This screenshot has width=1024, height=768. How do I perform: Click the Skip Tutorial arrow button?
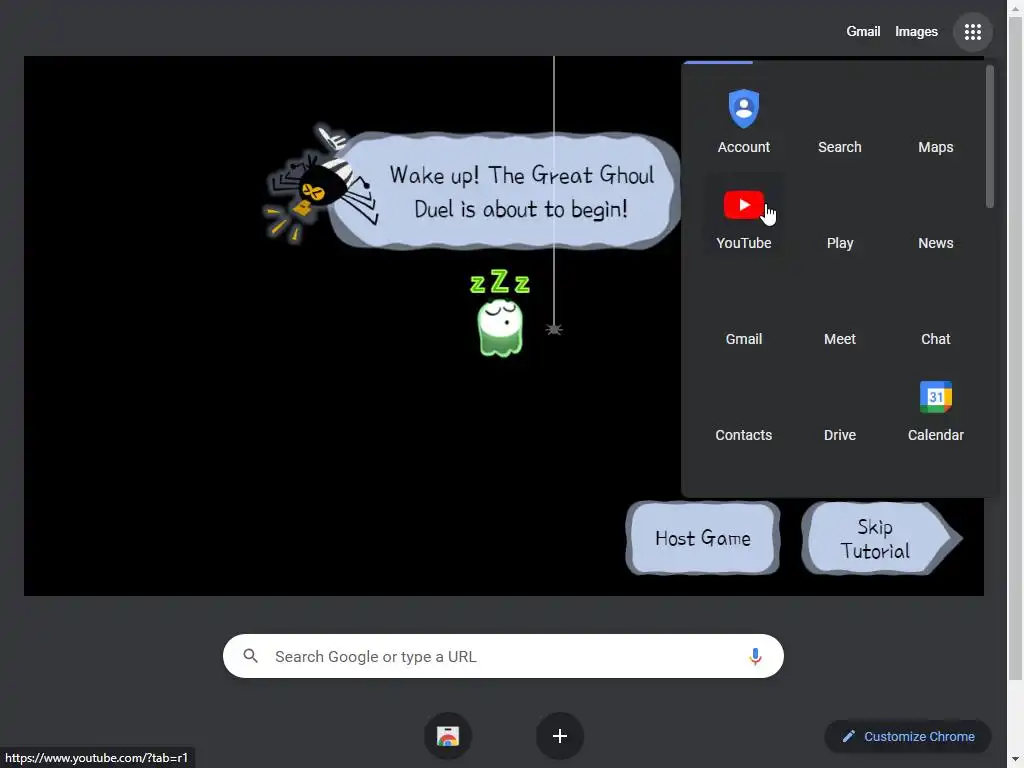881,538
